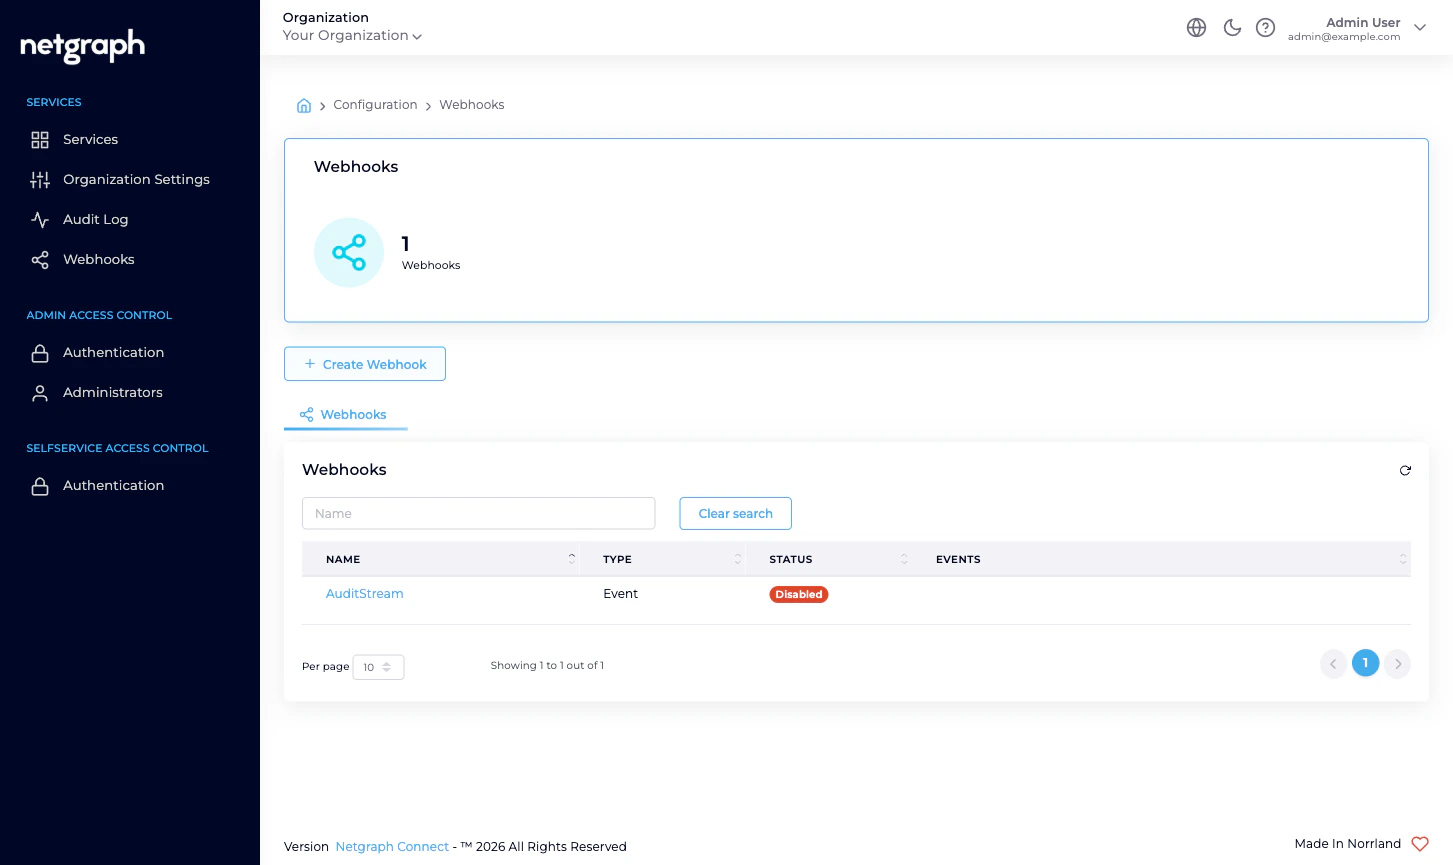1453x865 pixels.
Task: Open Selfservice Authentication lock icon
Action: coord(40,485)
